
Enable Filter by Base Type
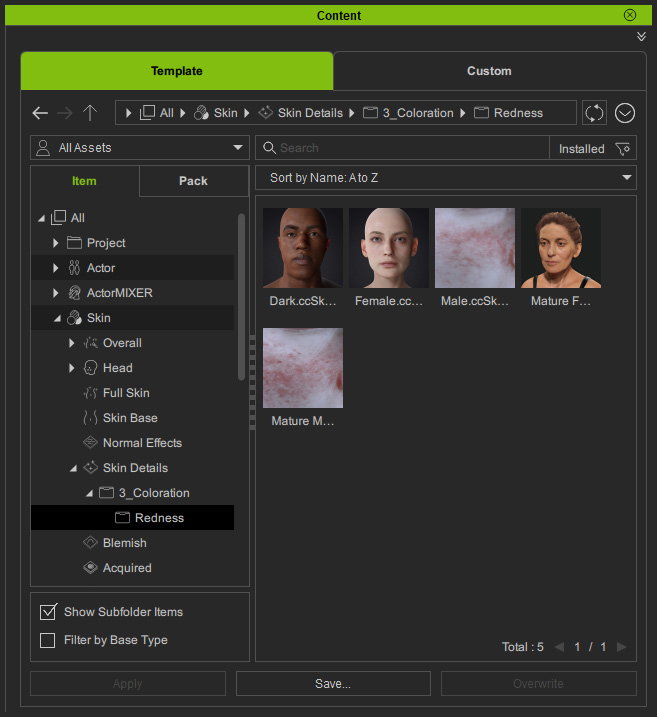[47, 640]
